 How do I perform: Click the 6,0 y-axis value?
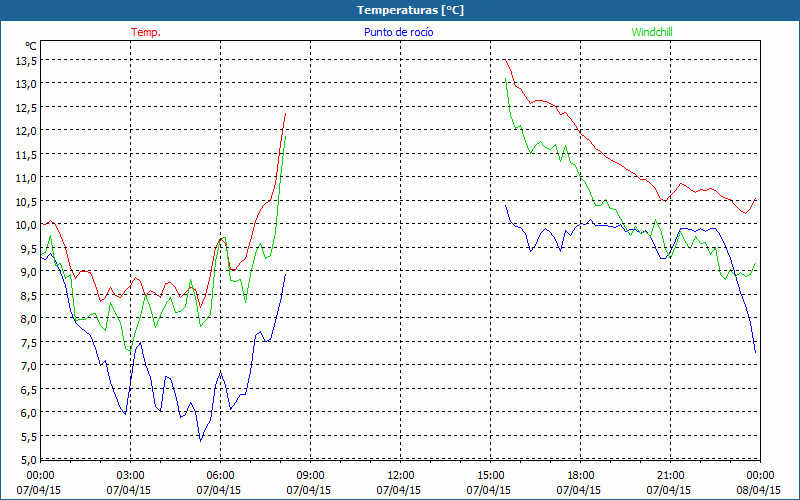29,413
